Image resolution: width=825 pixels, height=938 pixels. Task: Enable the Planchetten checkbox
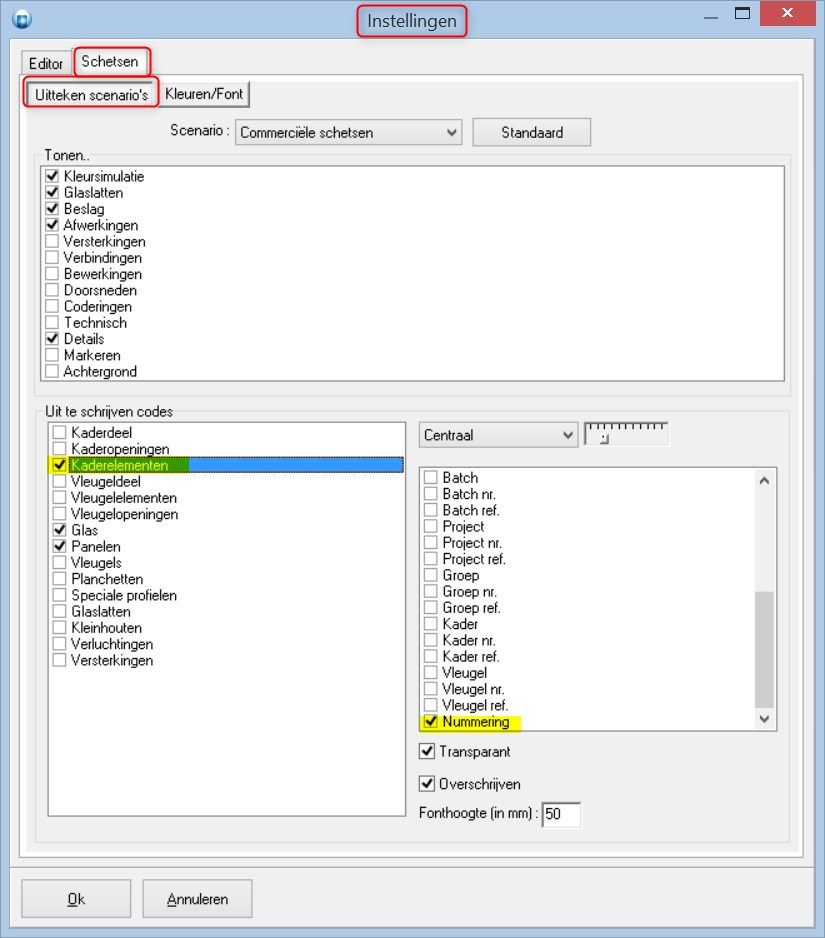(x=59, y=578)
